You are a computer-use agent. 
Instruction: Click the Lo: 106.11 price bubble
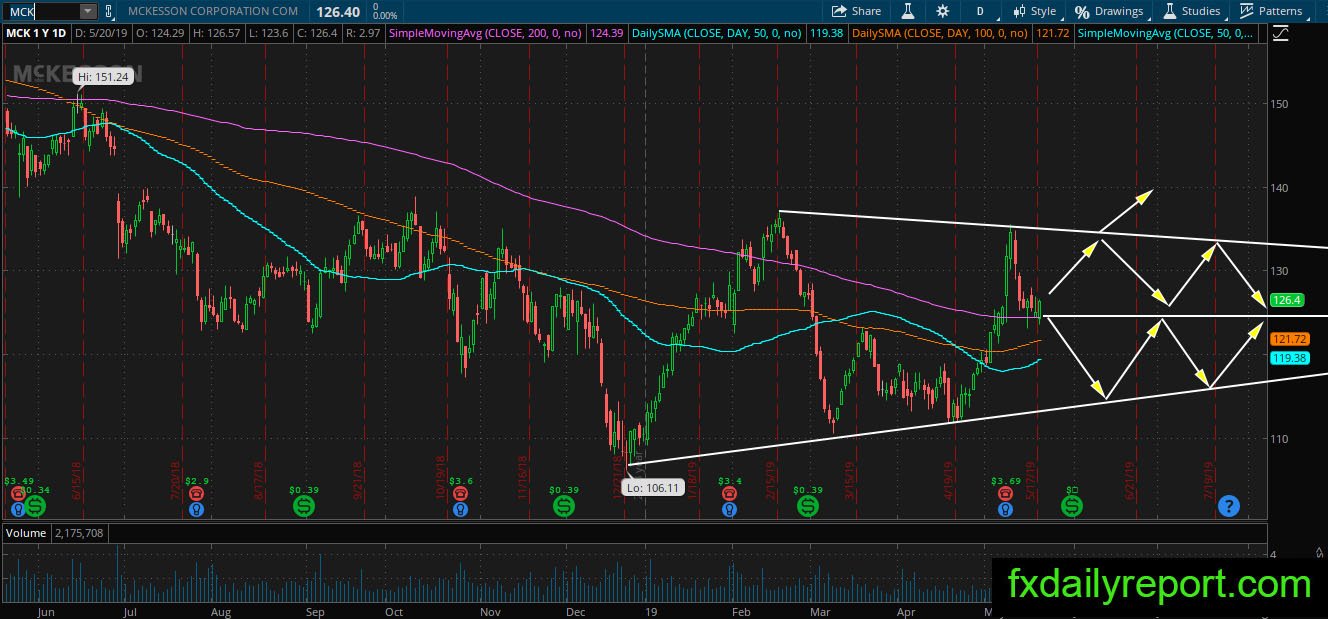[x=652, y=488]
